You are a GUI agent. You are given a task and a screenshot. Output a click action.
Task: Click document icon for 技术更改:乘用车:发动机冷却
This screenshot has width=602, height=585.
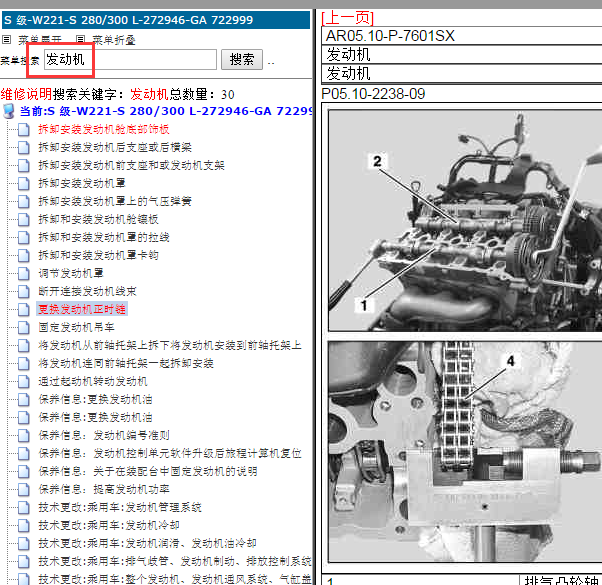(23, 526)
